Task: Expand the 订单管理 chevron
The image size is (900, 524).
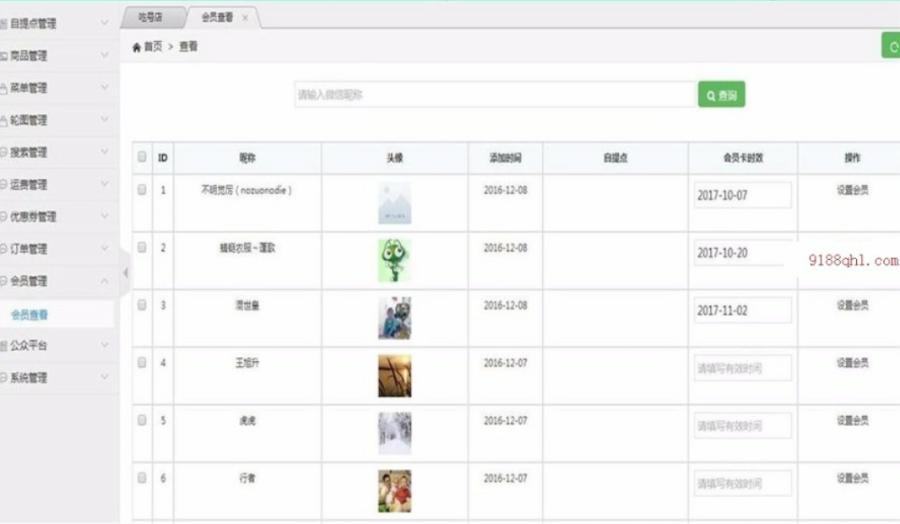Action: coord(104,248)
